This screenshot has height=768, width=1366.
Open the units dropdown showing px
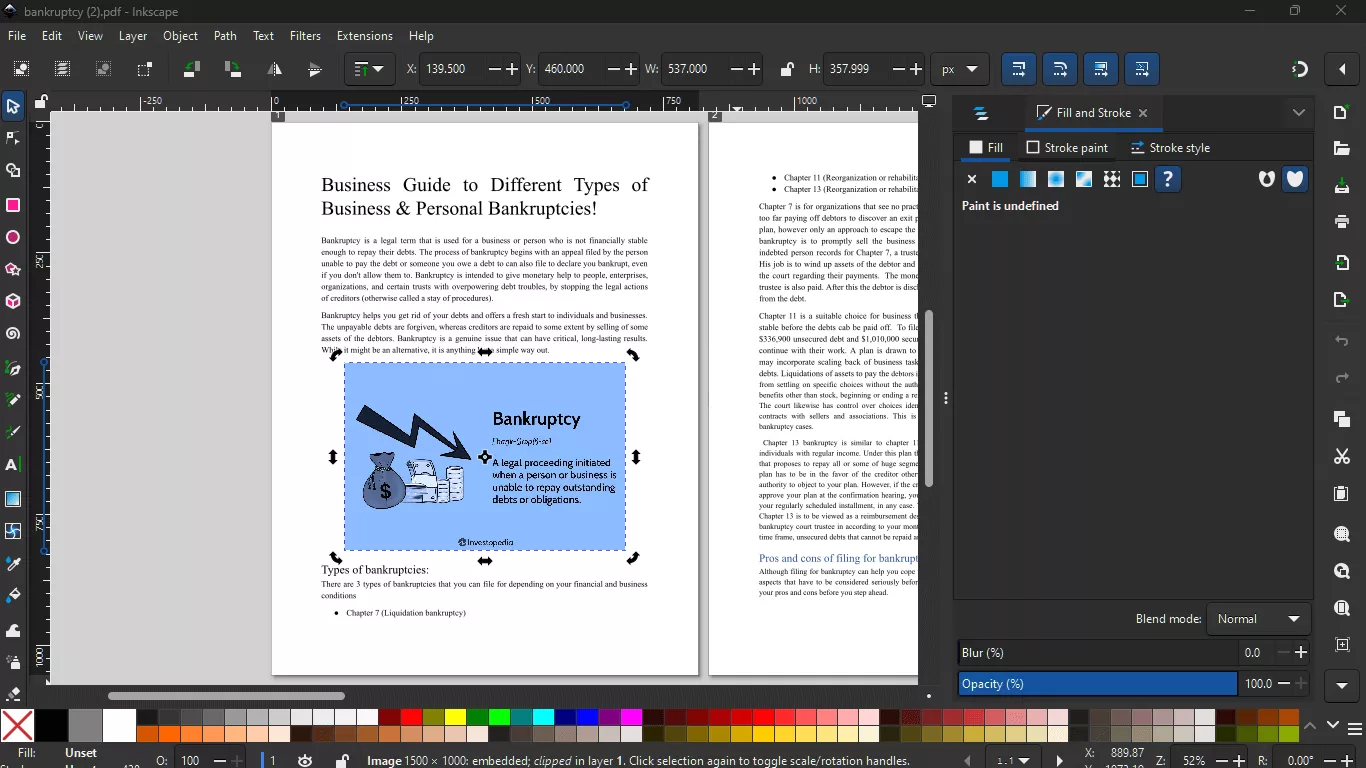(x=960, y=69)
